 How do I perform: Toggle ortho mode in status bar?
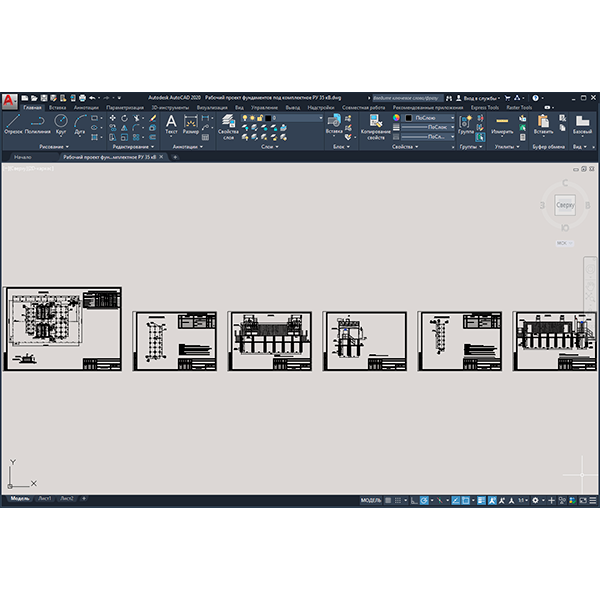tap(414, 500)
